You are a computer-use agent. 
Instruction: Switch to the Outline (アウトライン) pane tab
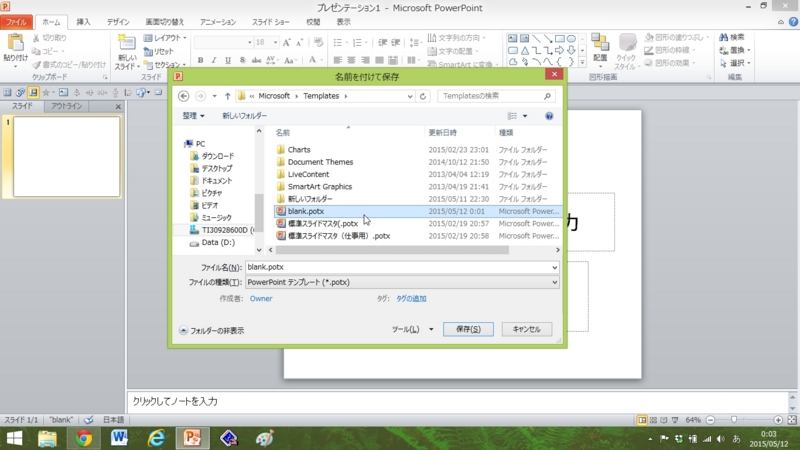66,106
